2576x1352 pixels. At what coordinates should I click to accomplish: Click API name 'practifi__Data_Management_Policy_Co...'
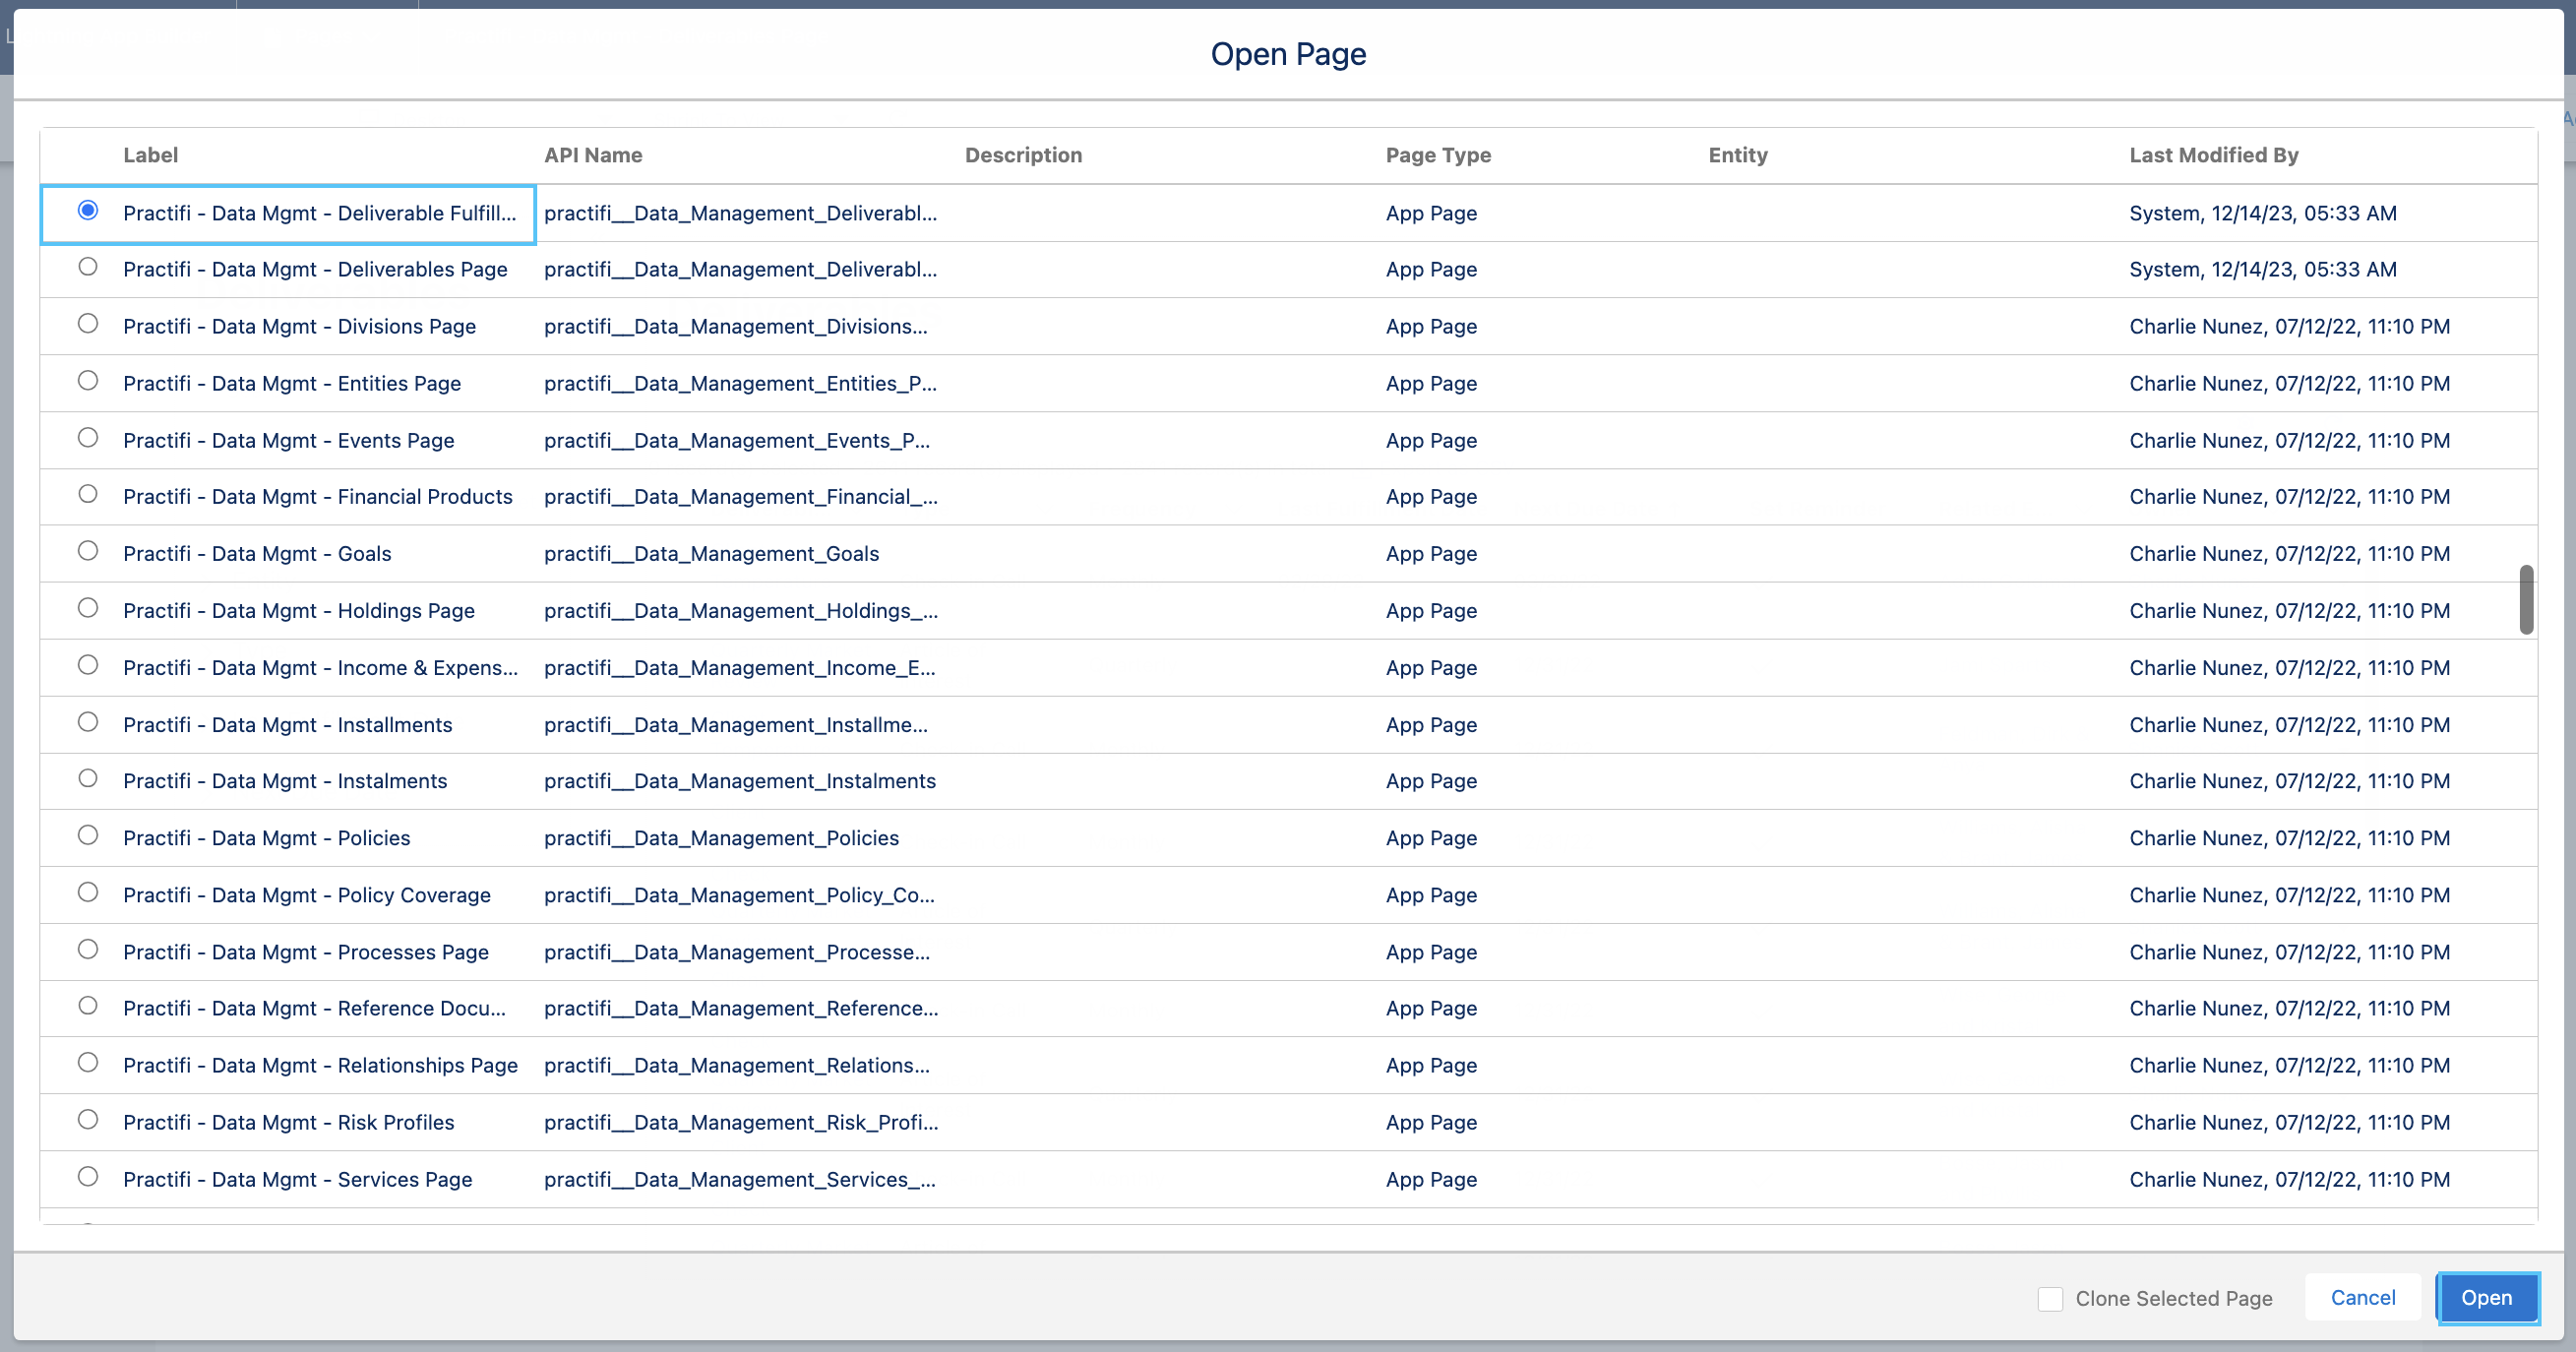point(739,894)
